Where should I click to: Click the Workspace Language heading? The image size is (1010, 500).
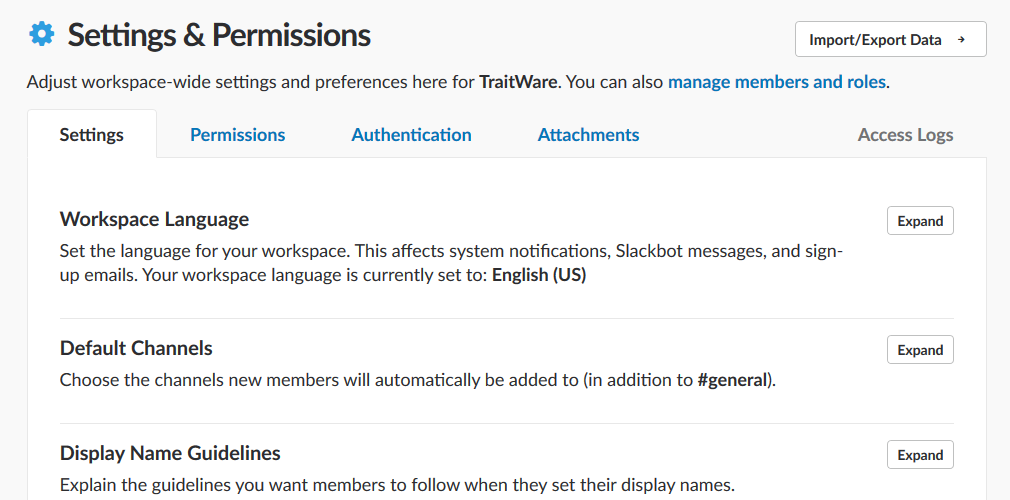155,220
